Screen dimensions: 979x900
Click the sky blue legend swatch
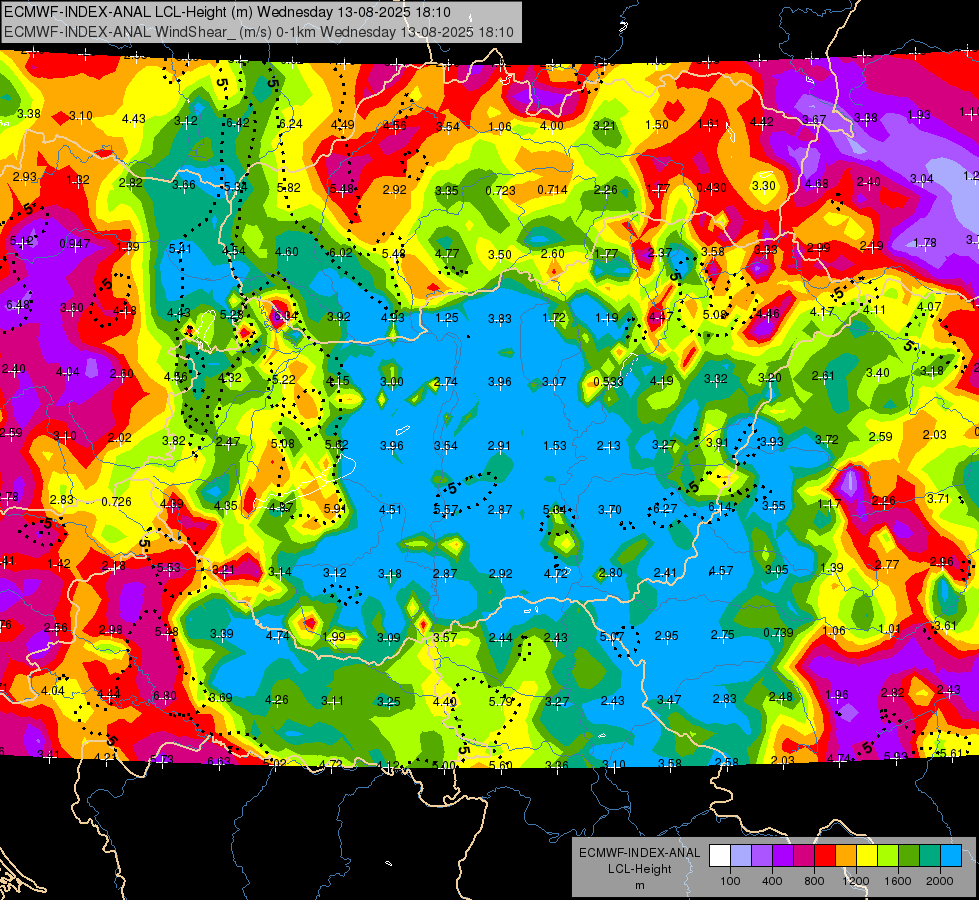point(950,855)
